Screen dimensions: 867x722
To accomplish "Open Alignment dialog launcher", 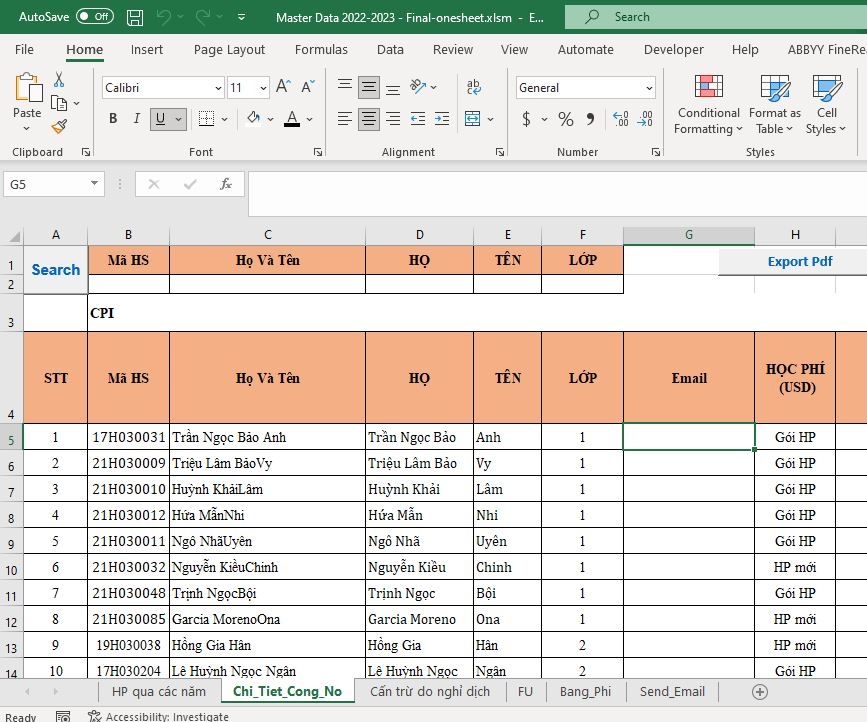I will tap(500, 152).
